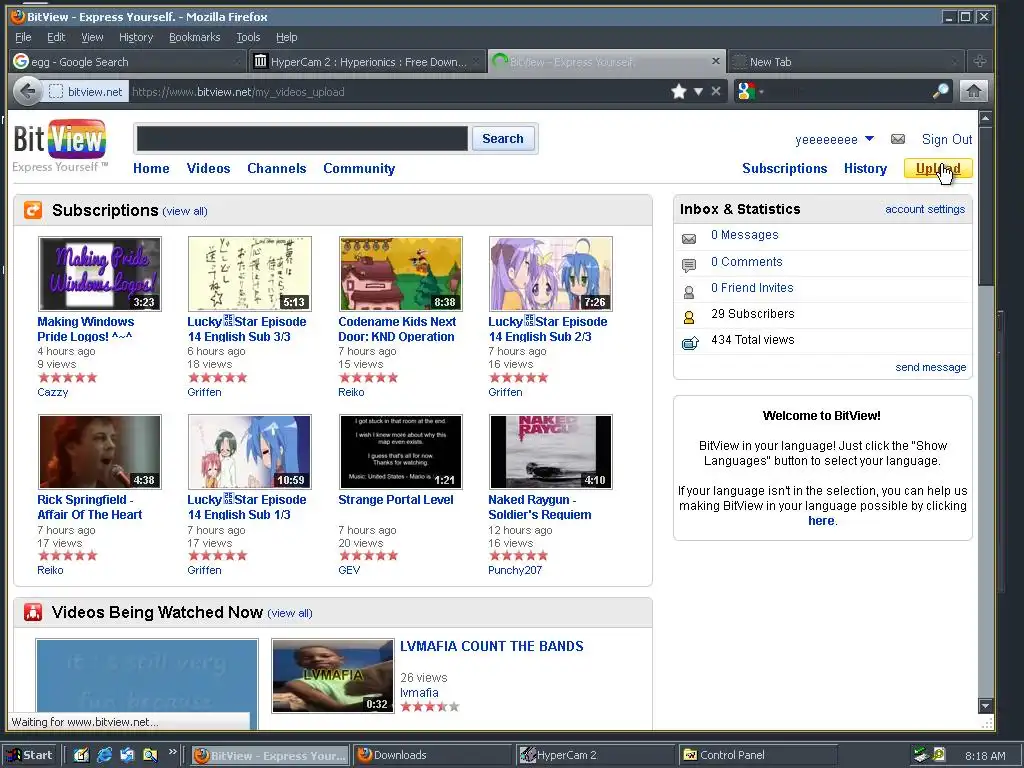Open Codename Kids Next Door video thumbnail

pos(401,274)
